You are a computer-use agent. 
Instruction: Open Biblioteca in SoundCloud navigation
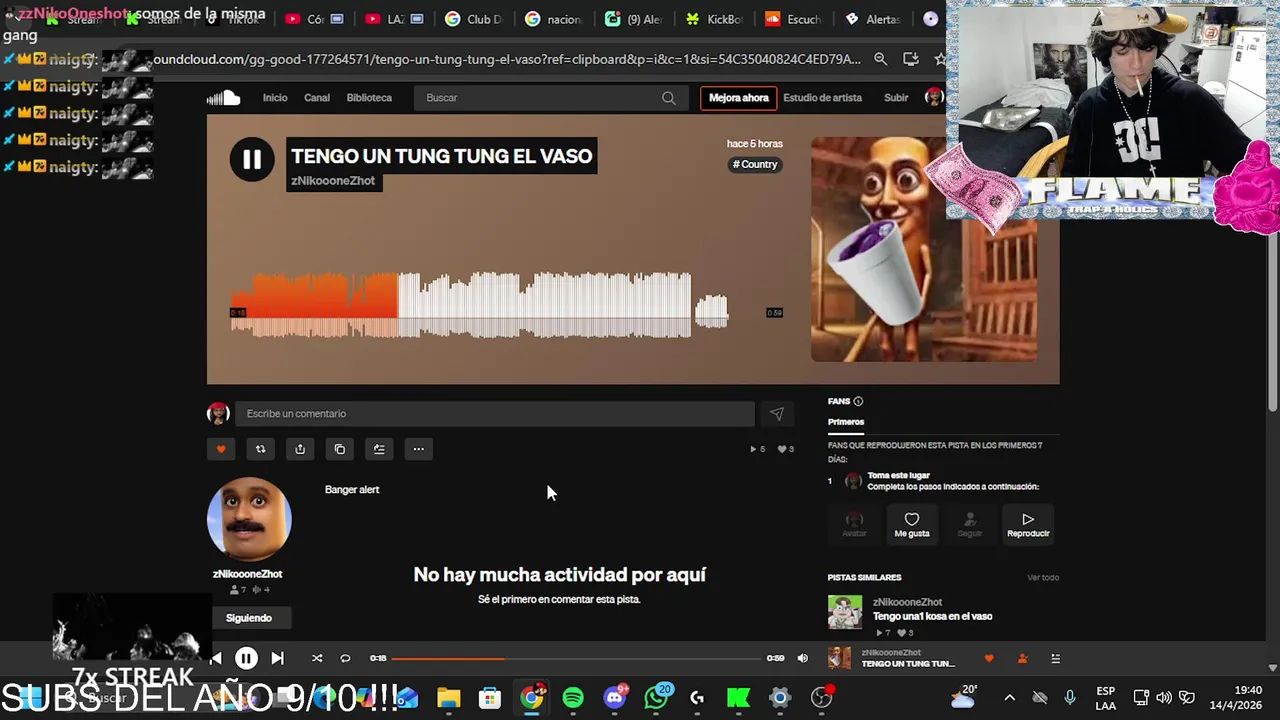coord(369,98)
